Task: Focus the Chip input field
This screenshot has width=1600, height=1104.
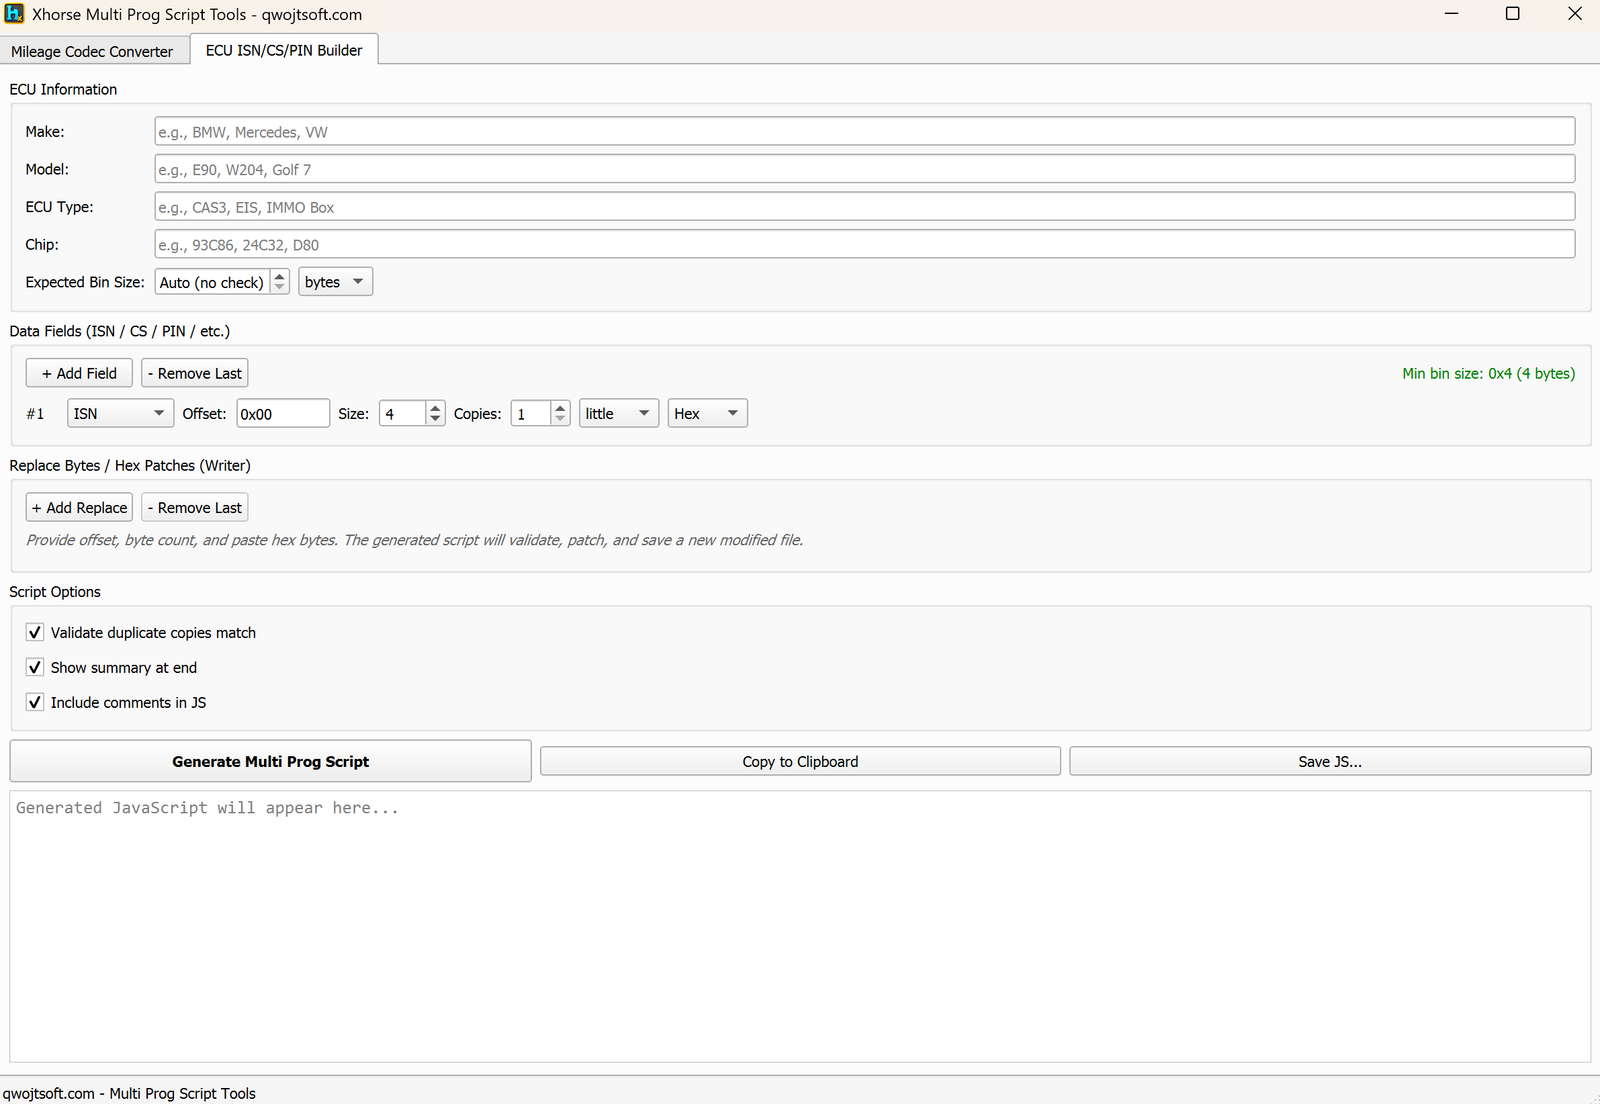Action: [865, 244]
